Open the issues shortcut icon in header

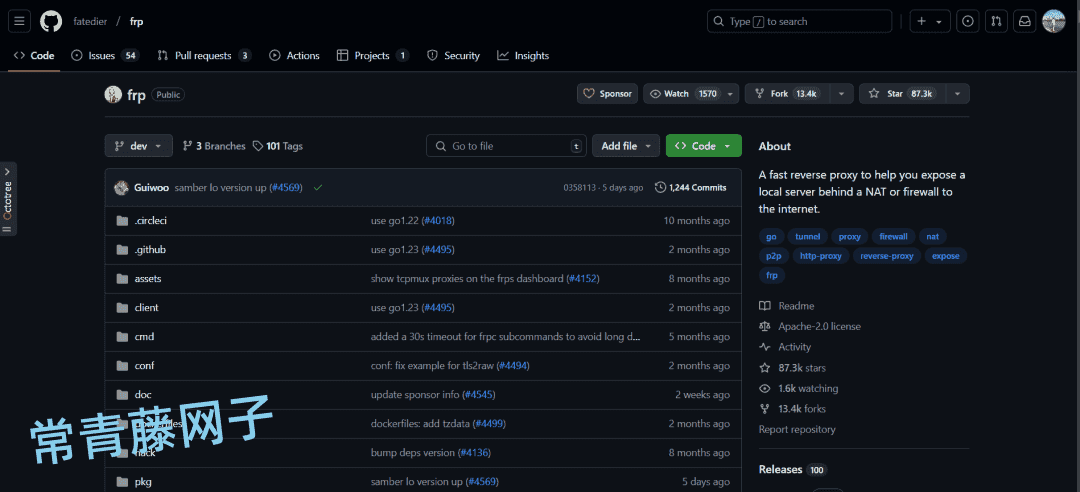(968, 21)
